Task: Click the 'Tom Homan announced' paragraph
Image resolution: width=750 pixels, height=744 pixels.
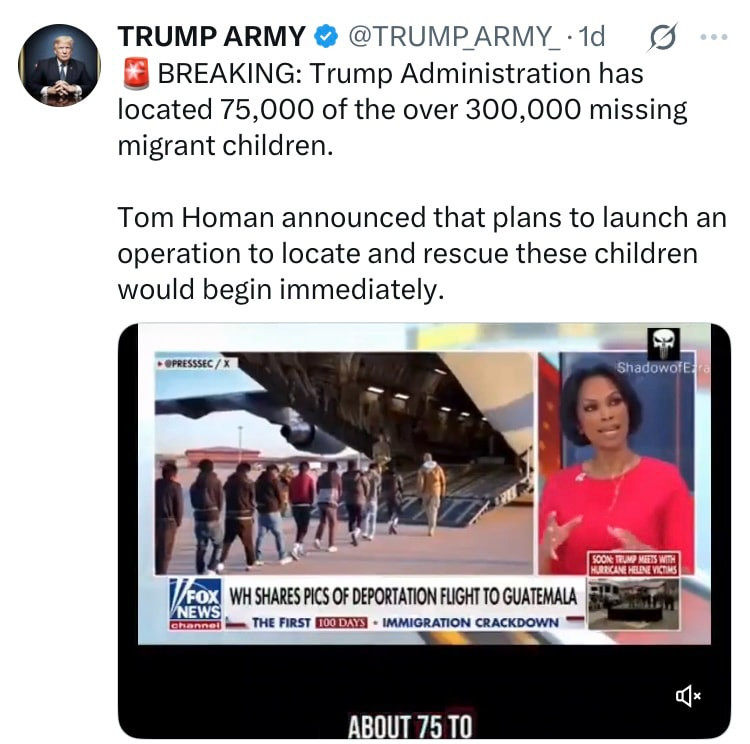Action: (422, 253)
